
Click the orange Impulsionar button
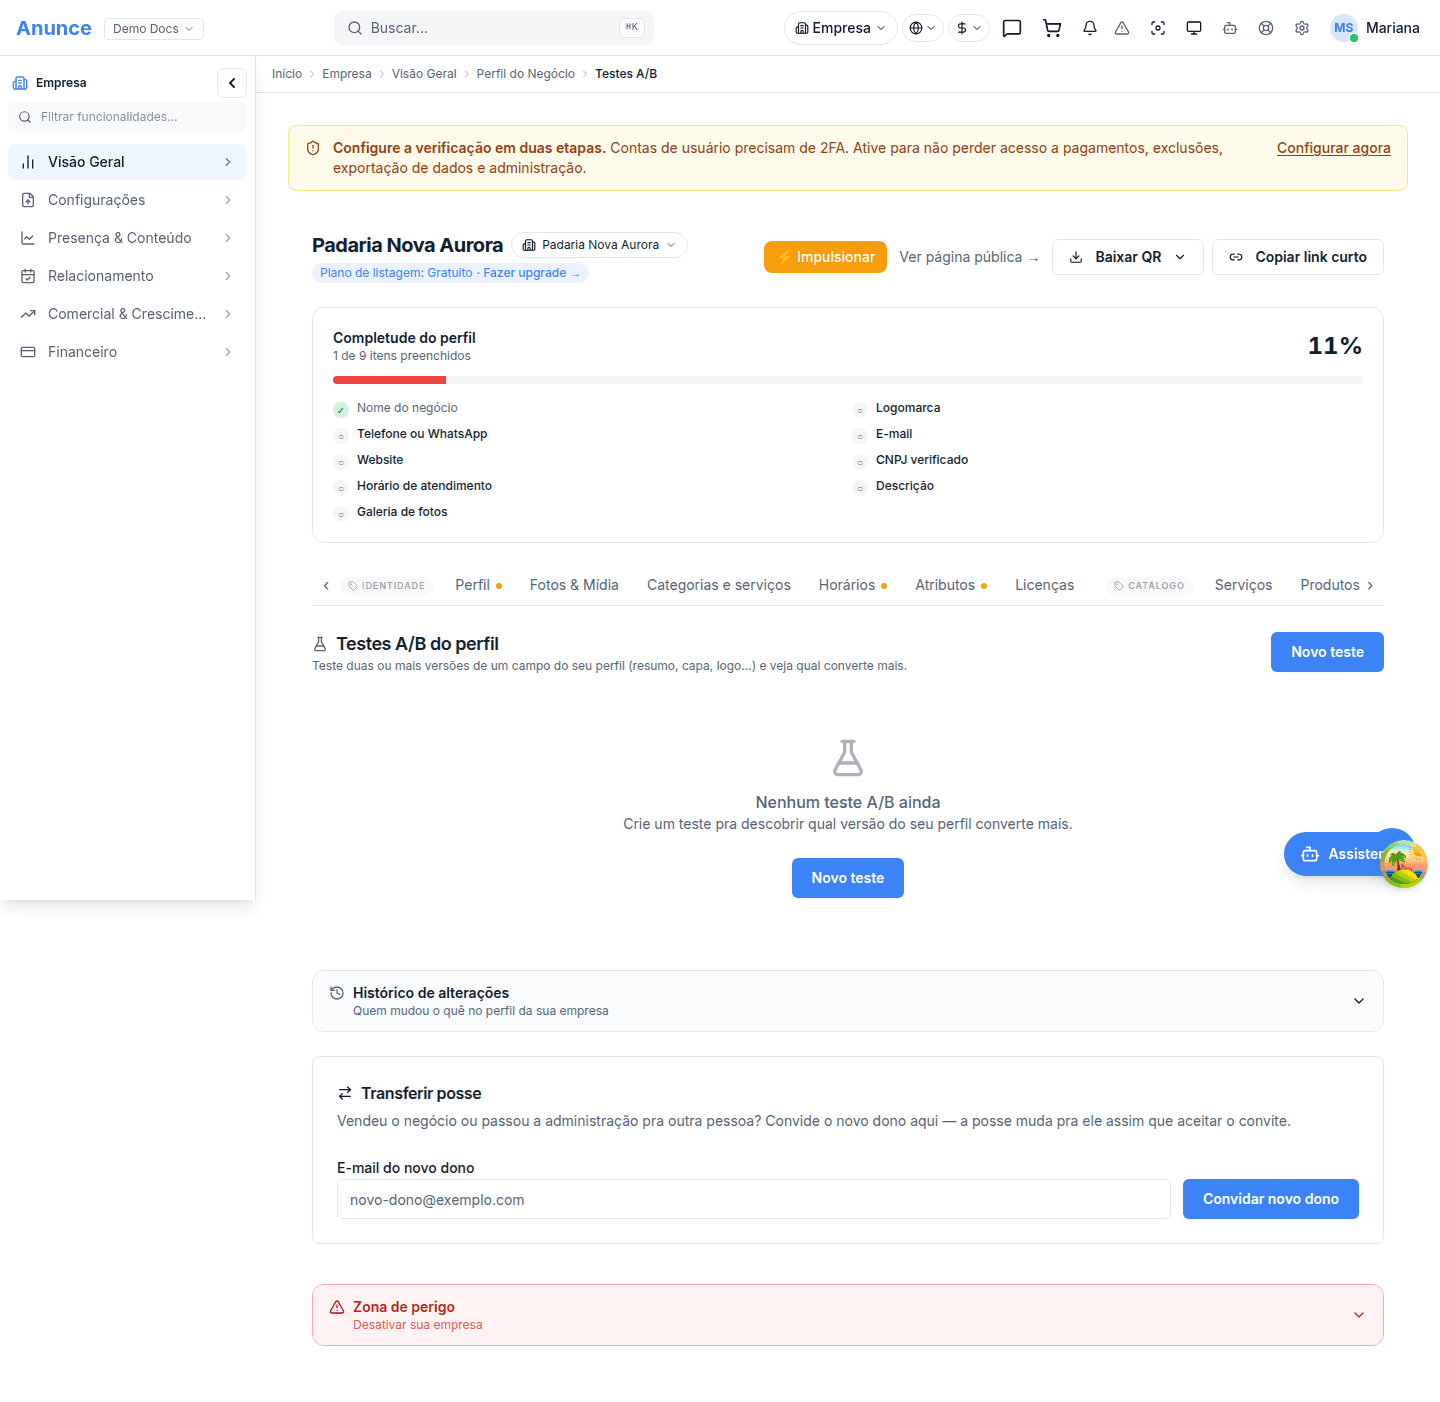[825, 257]
